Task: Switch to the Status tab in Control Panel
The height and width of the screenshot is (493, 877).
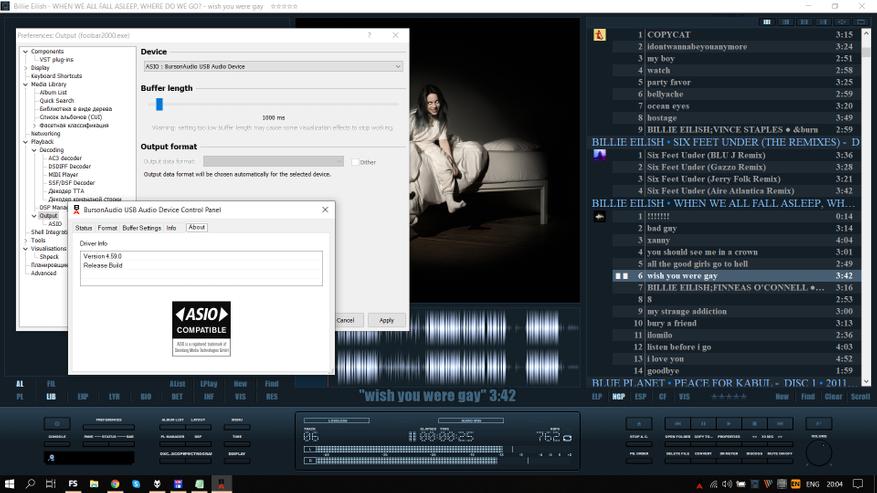Action: click(x=83, y=228)
